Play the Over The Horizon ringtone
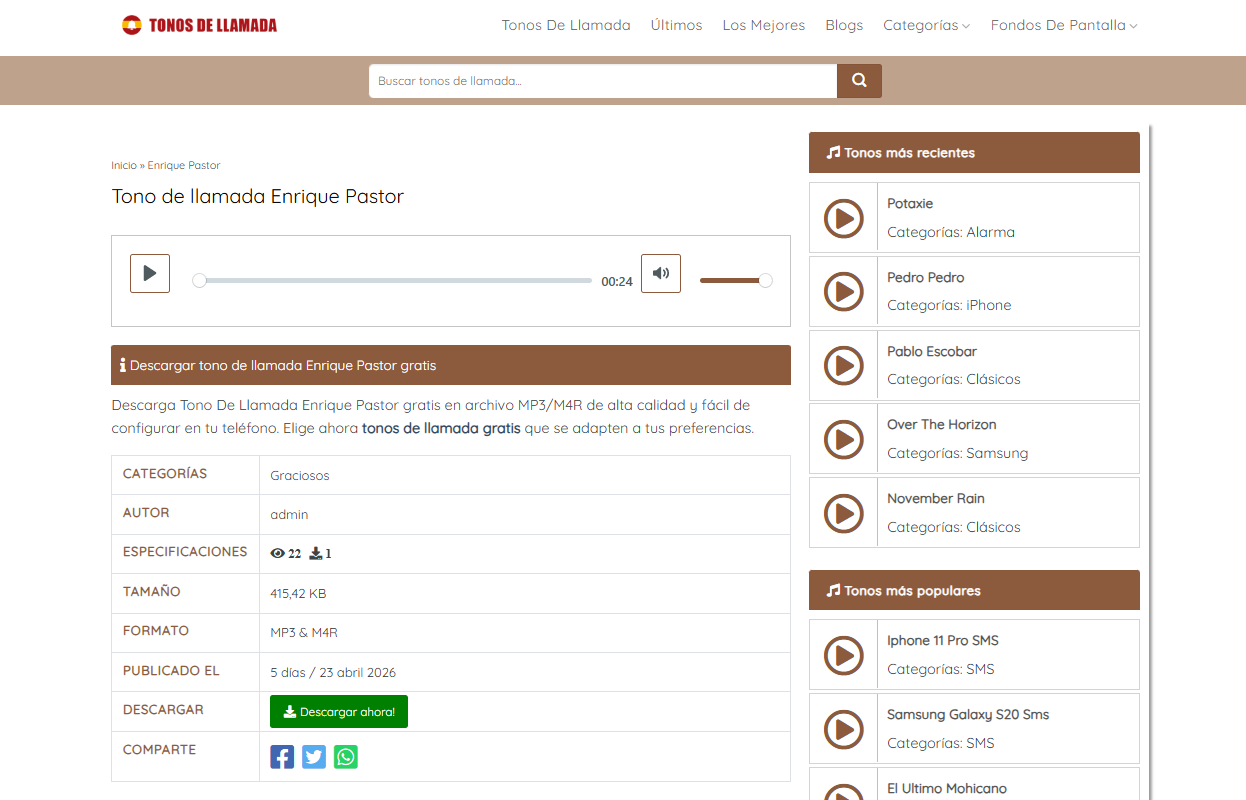The width and height of the screenshot is (1246, 800). click(843, 439)
